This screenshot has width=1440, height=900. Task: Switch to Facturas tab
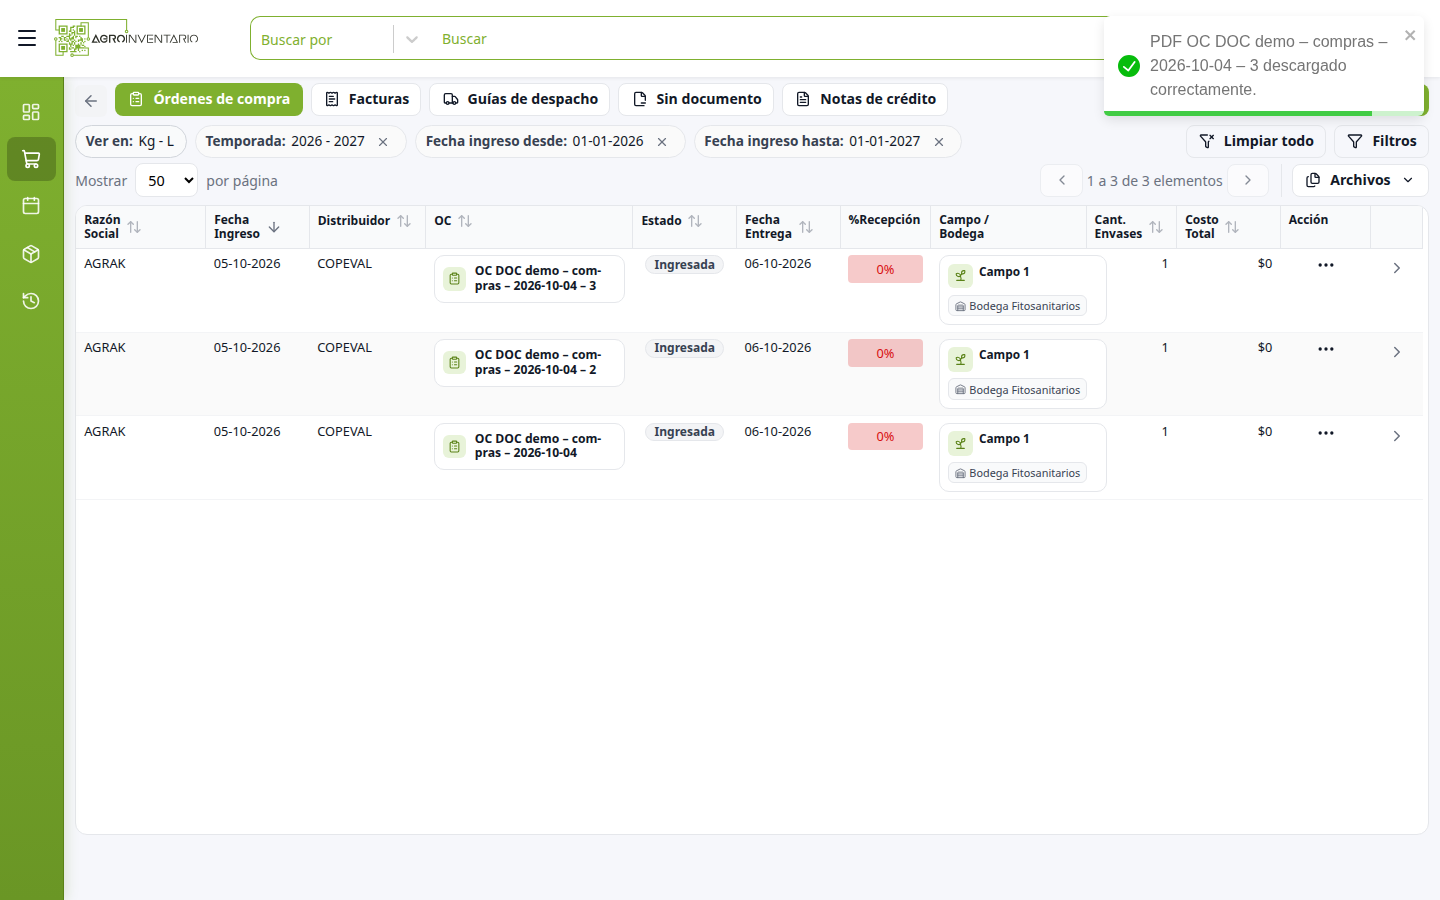[366, 99]
